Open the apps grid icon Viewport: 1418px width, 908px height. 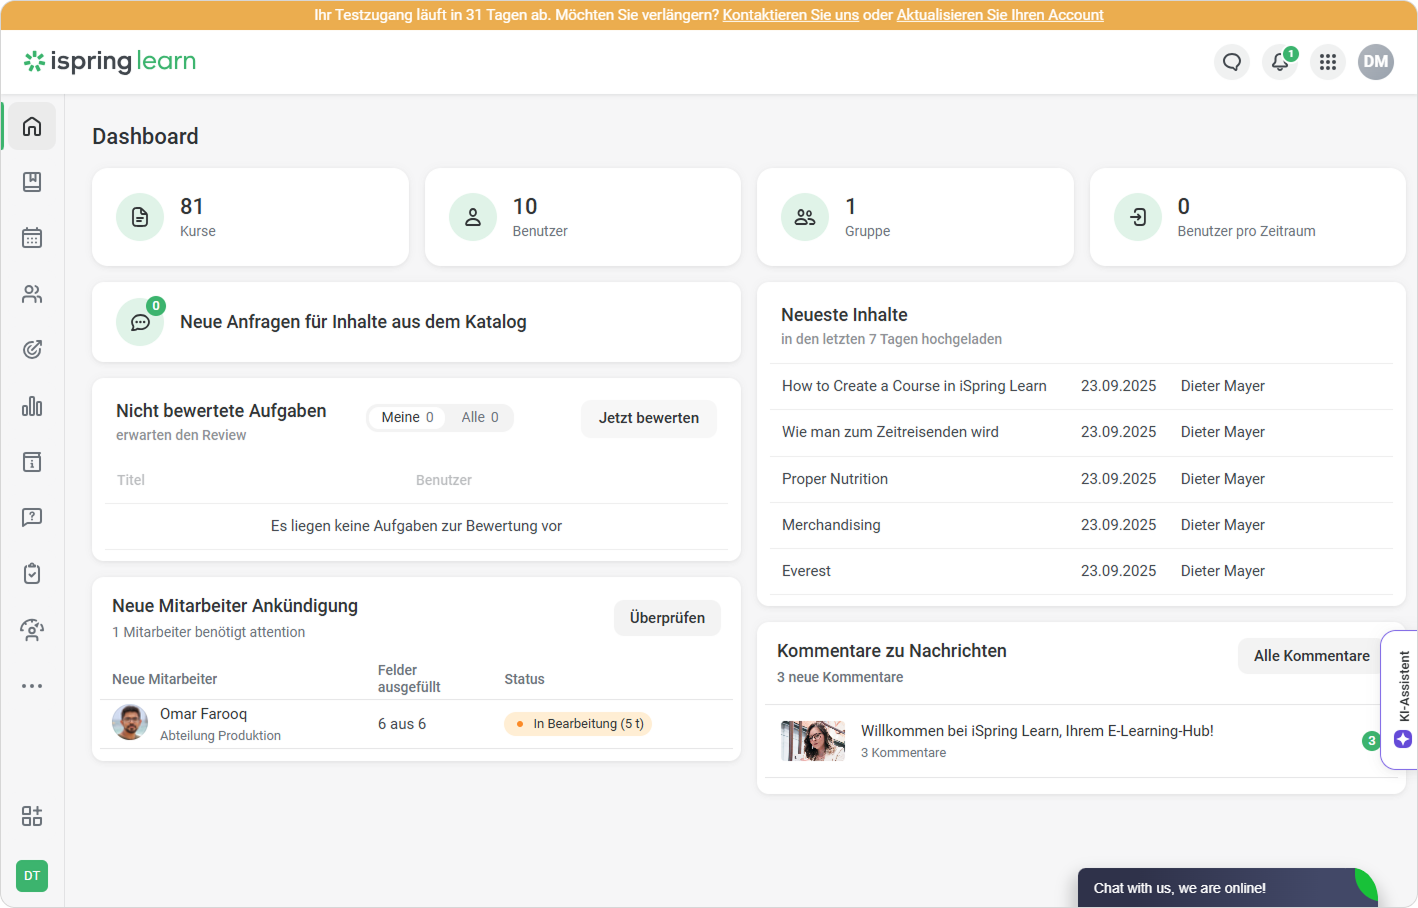point(1327,62)
